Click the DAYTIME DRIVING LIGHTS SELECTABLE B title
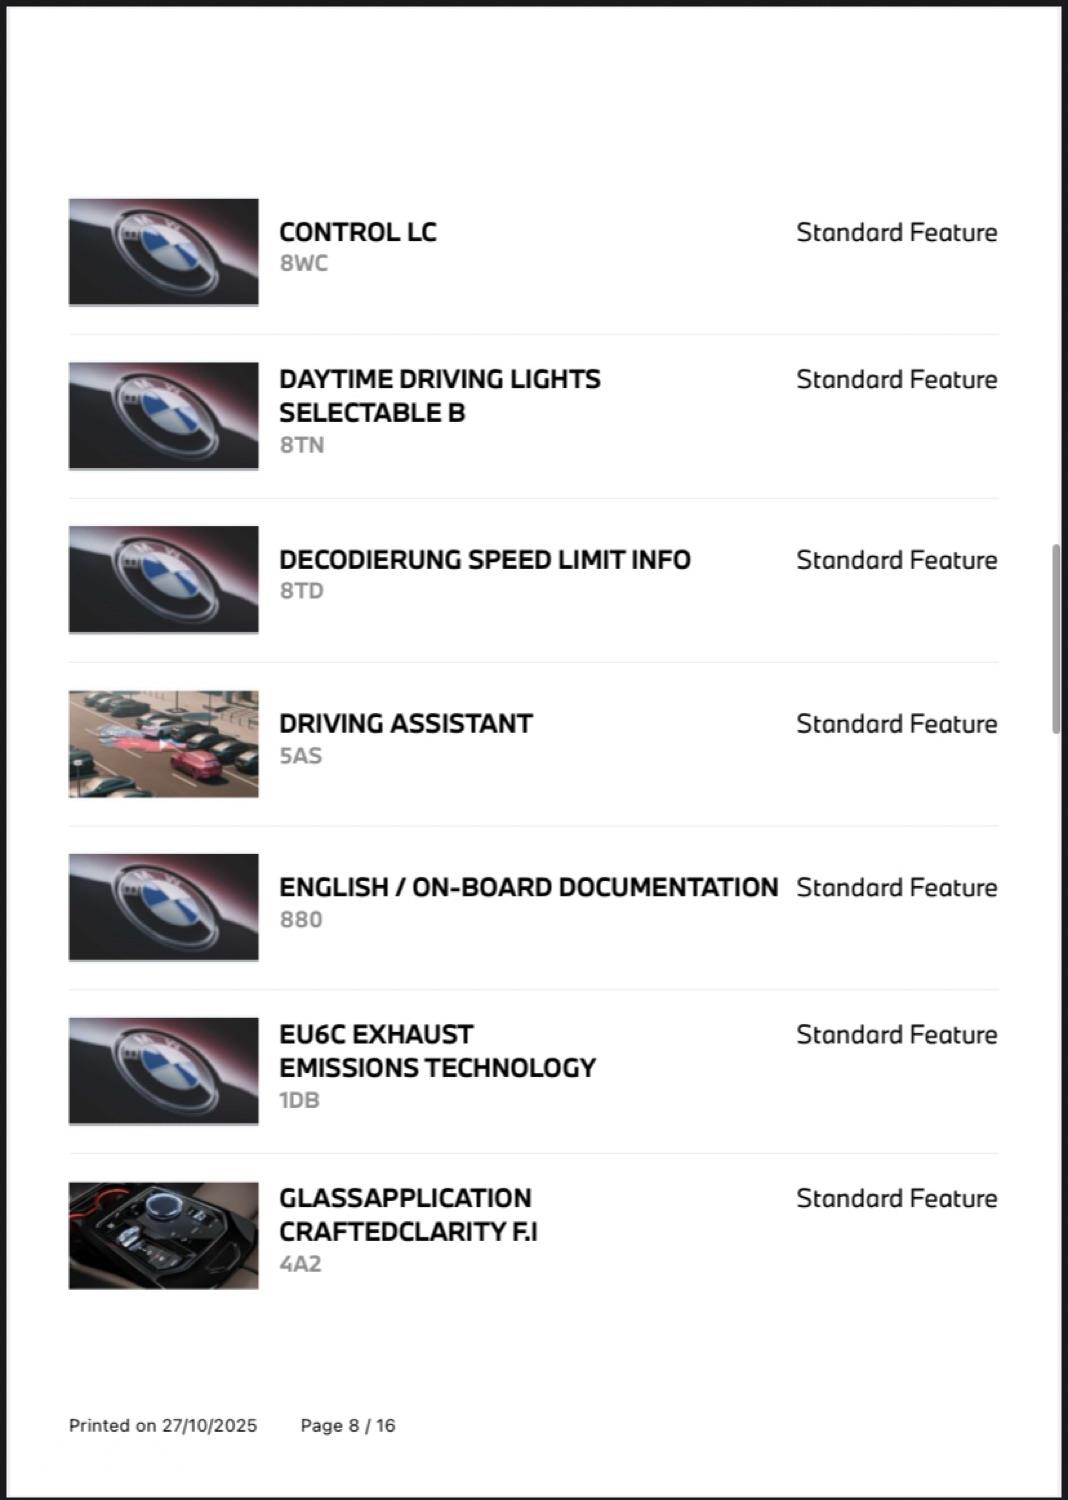 pos(439,395)
